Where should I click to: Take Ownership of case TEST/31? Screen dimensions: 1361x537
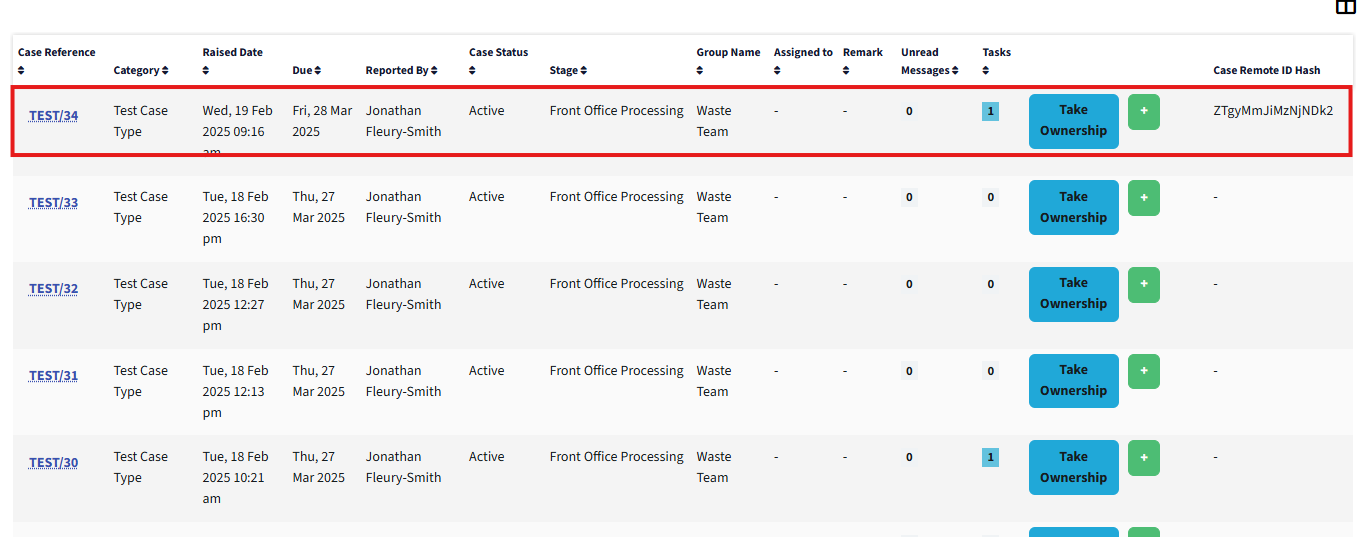coord(1074,381)
